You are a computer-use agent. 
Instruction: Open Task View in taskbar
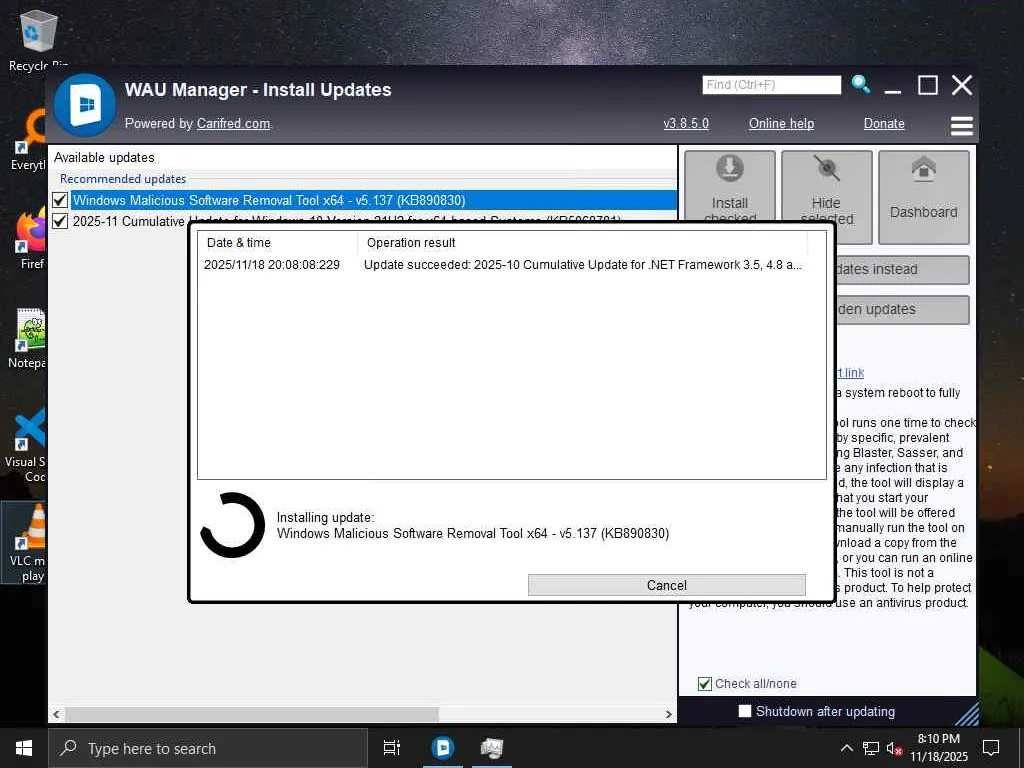click(x=392, y=748)
